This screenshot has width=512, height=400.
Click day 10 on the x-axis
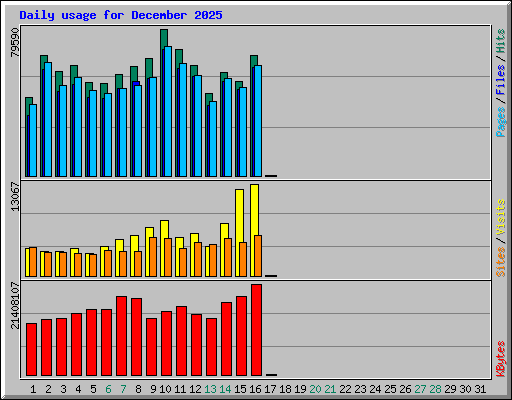165,389
